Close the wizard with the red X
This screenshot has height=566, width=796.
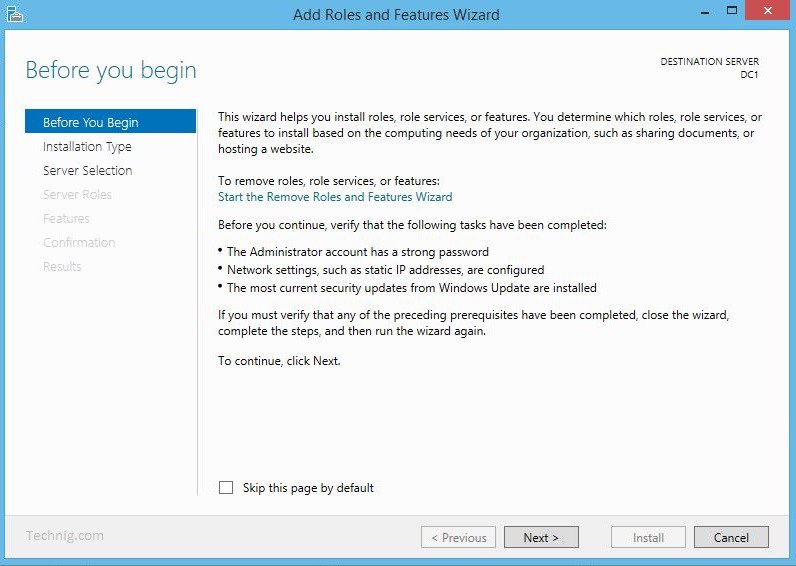tap(768, 10)
